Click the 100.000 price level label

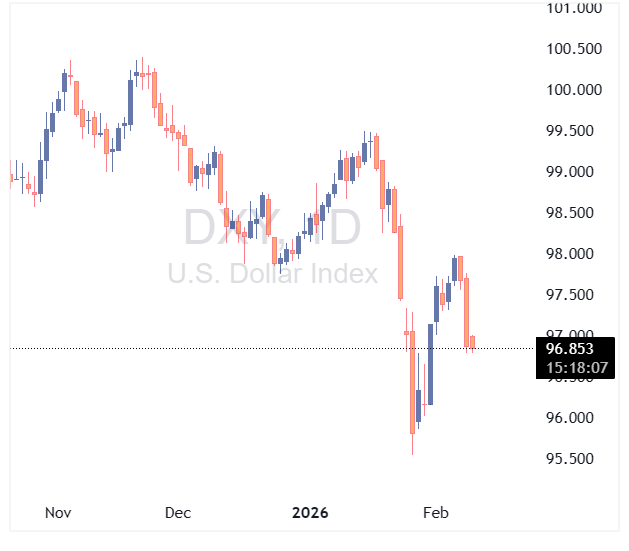pyautogui.click(x=574, y=90)
